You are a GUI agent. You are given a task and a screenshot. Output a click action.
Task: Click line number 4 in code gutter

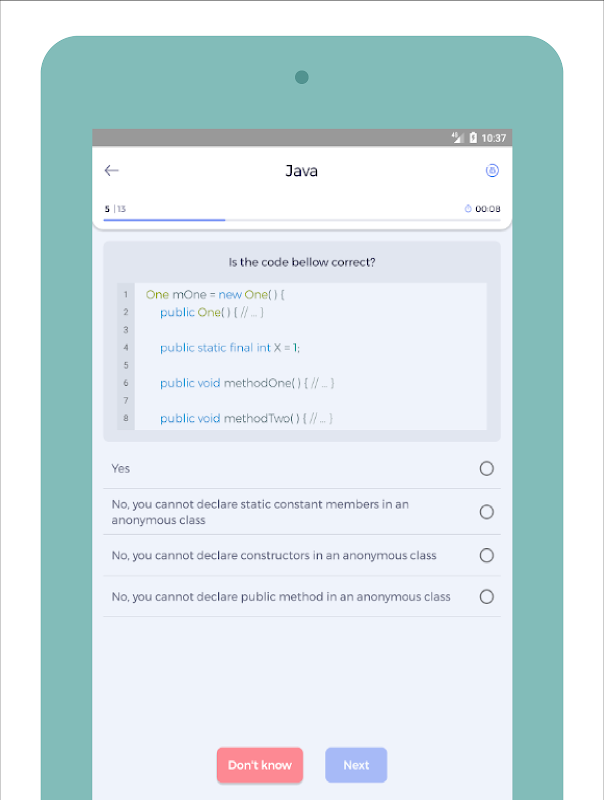pos(125,347)
